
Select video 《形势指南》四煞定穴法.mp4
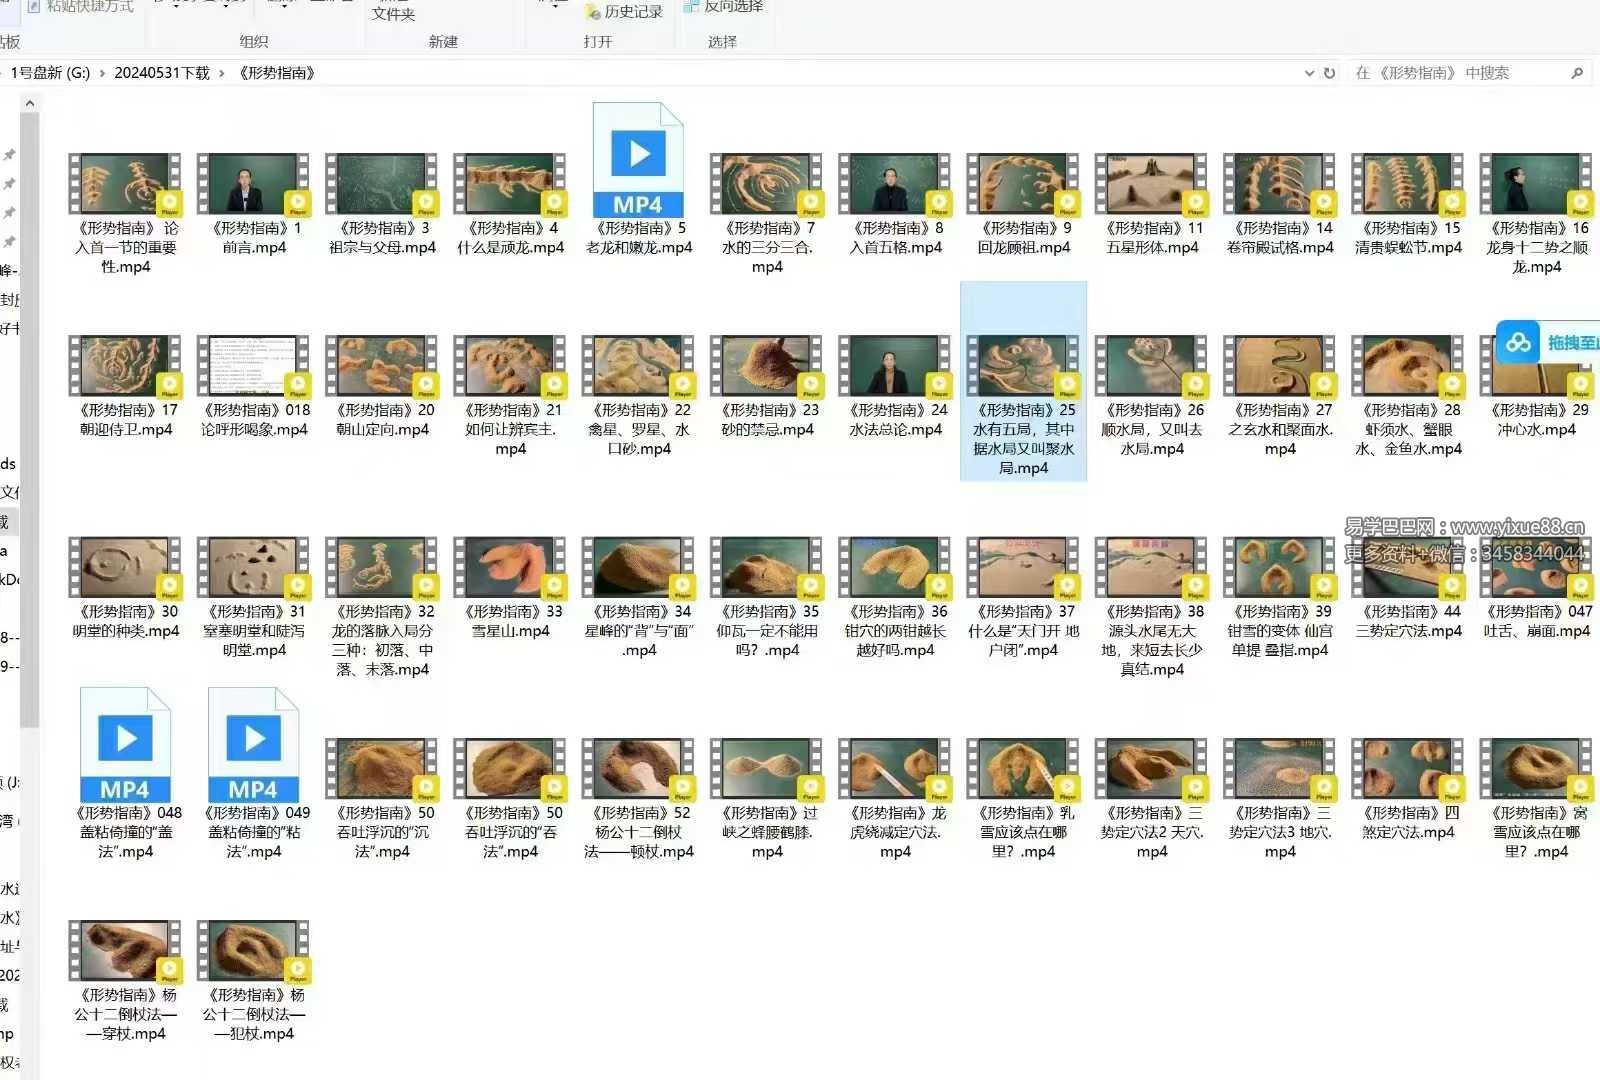1408,770
